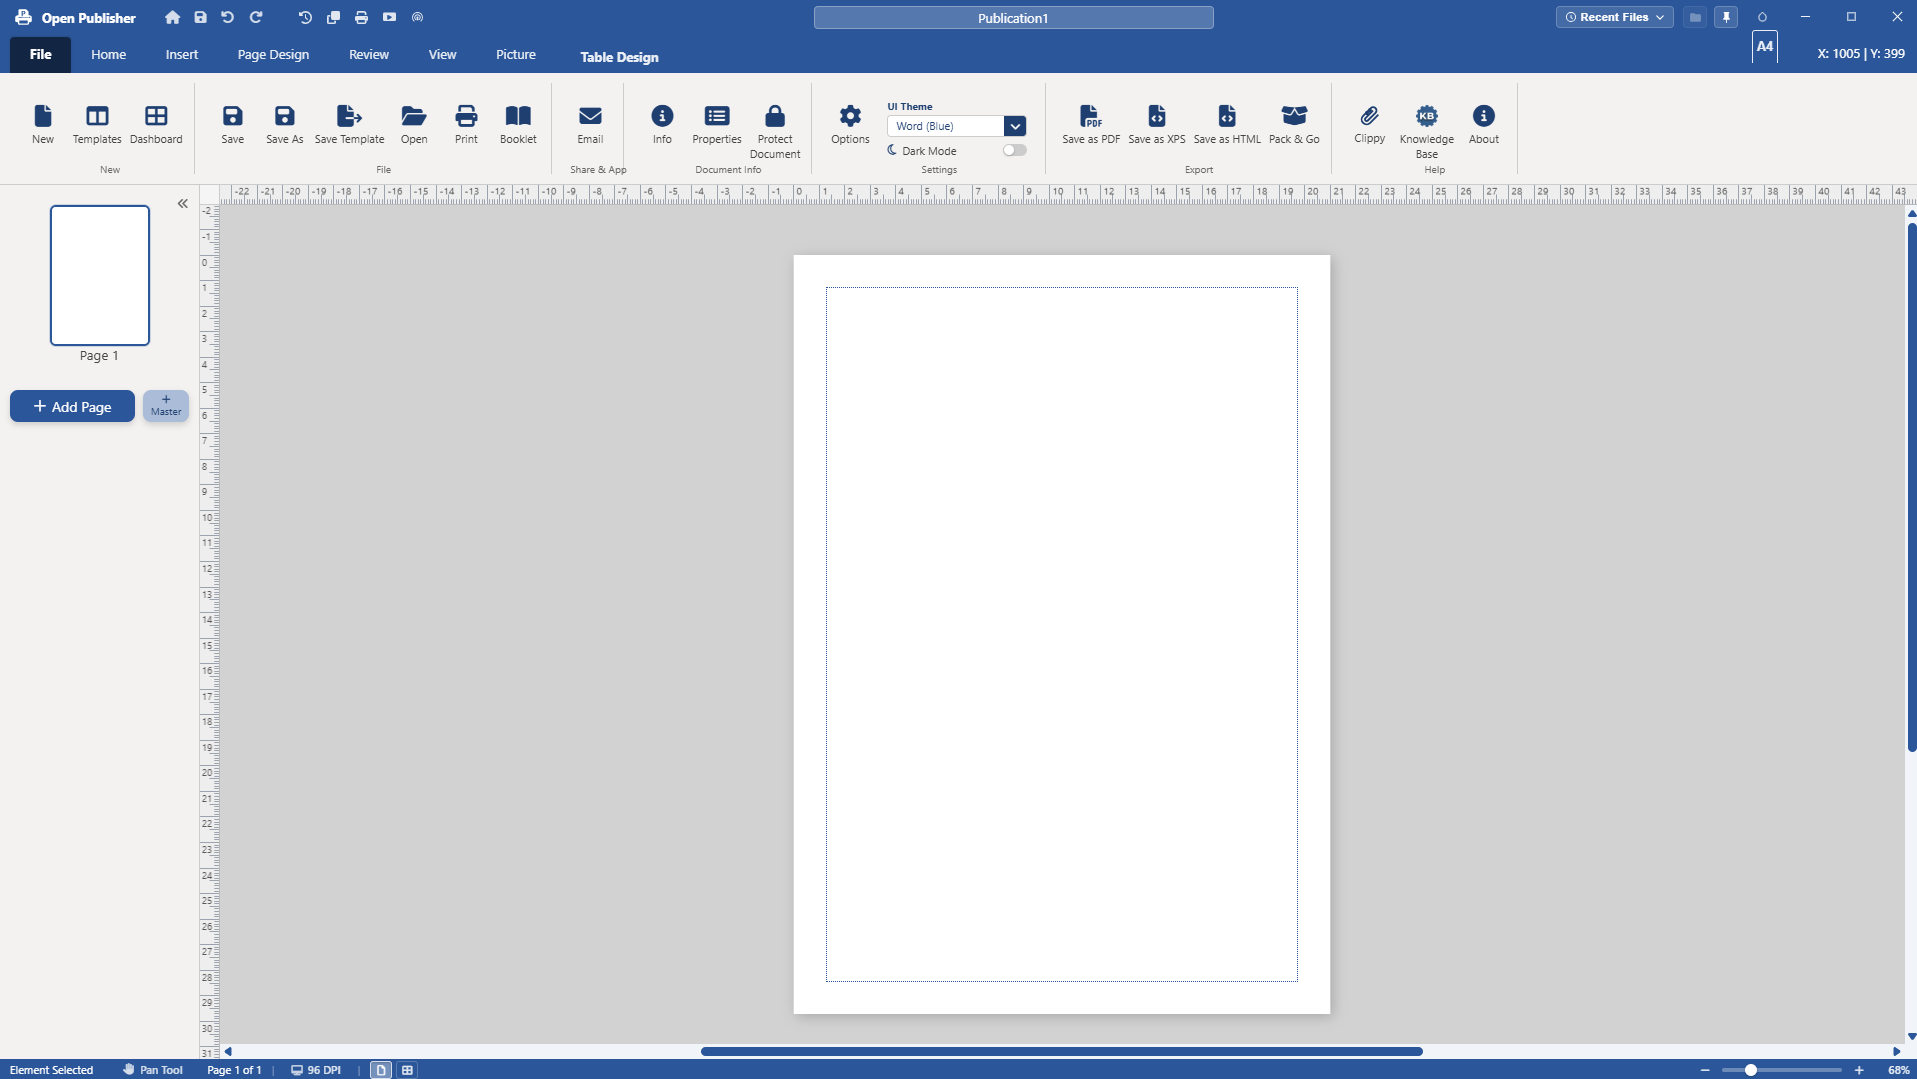This screenshot has width=1917, height=1079.
Task: Click Save Template in the ribbon
Action: pyautogui.click(x=349, y=125)
